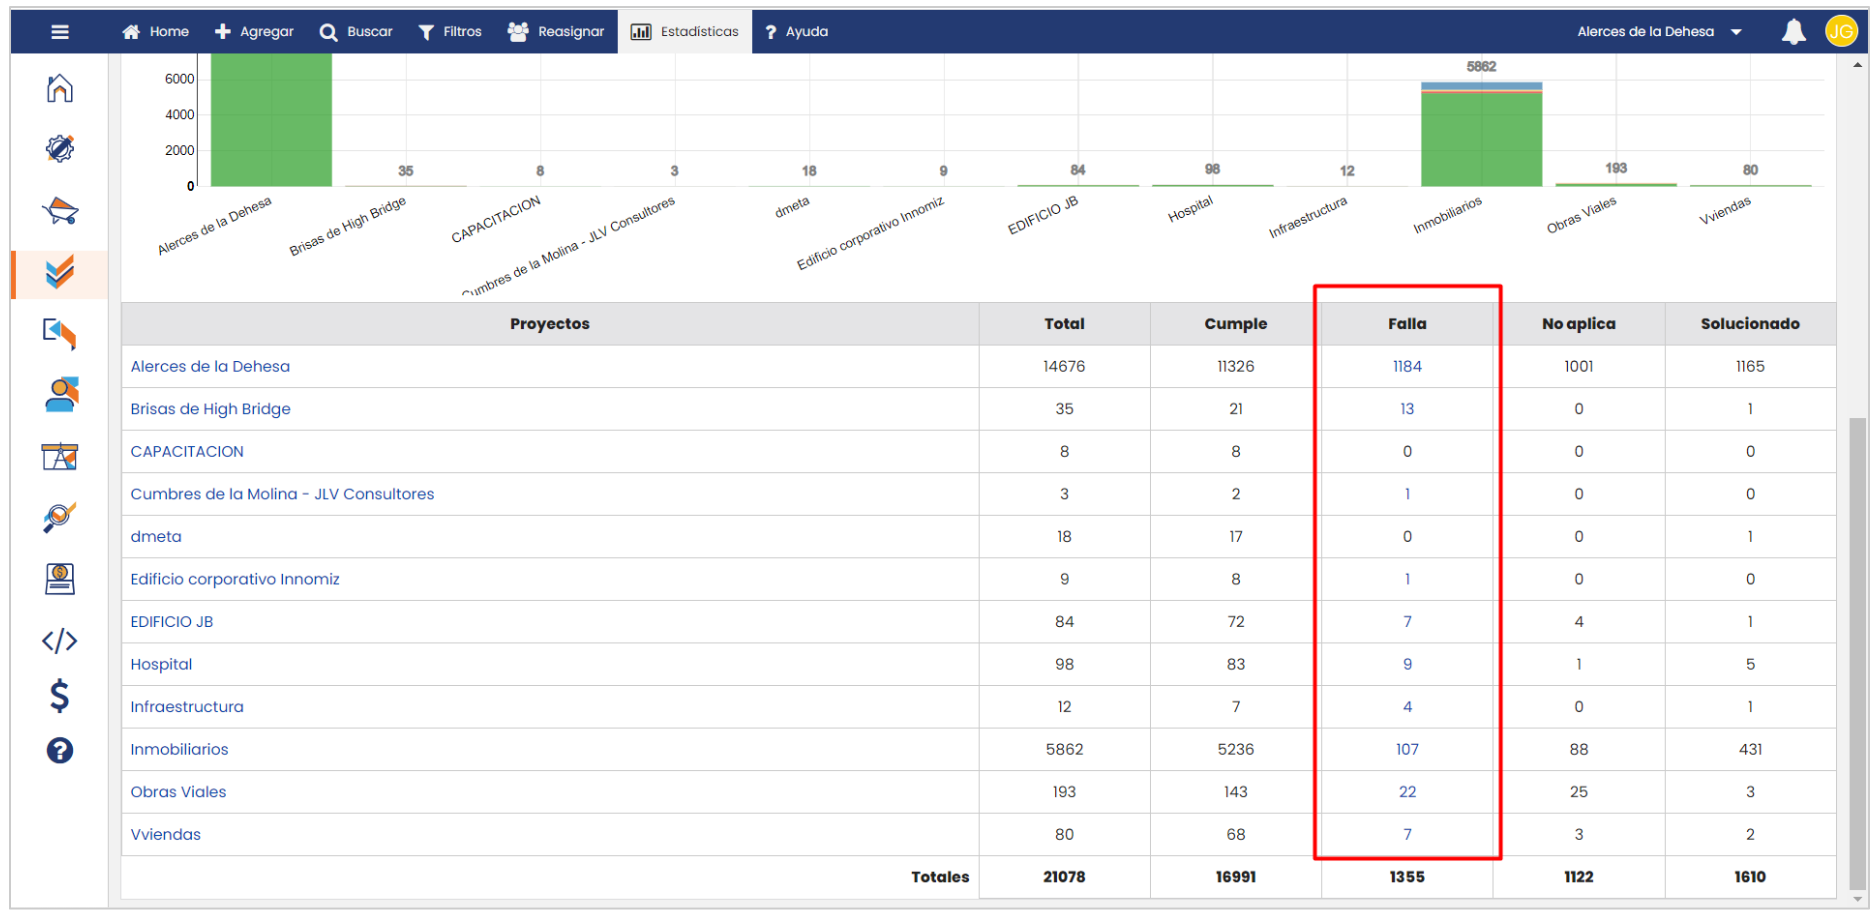Click the dollar sign sidebar icon
The height and width of the screenshot is (915, 1875).
coord(60,695)
